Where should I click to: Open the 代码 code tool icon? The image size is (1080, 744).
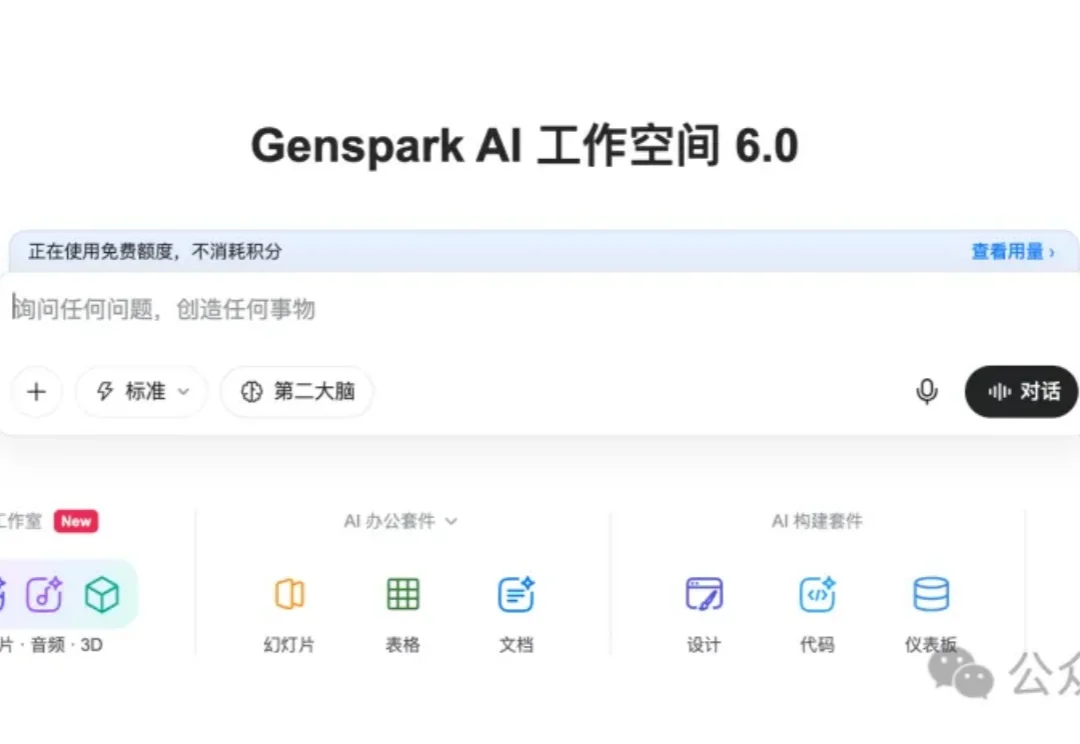coord(818,594)
